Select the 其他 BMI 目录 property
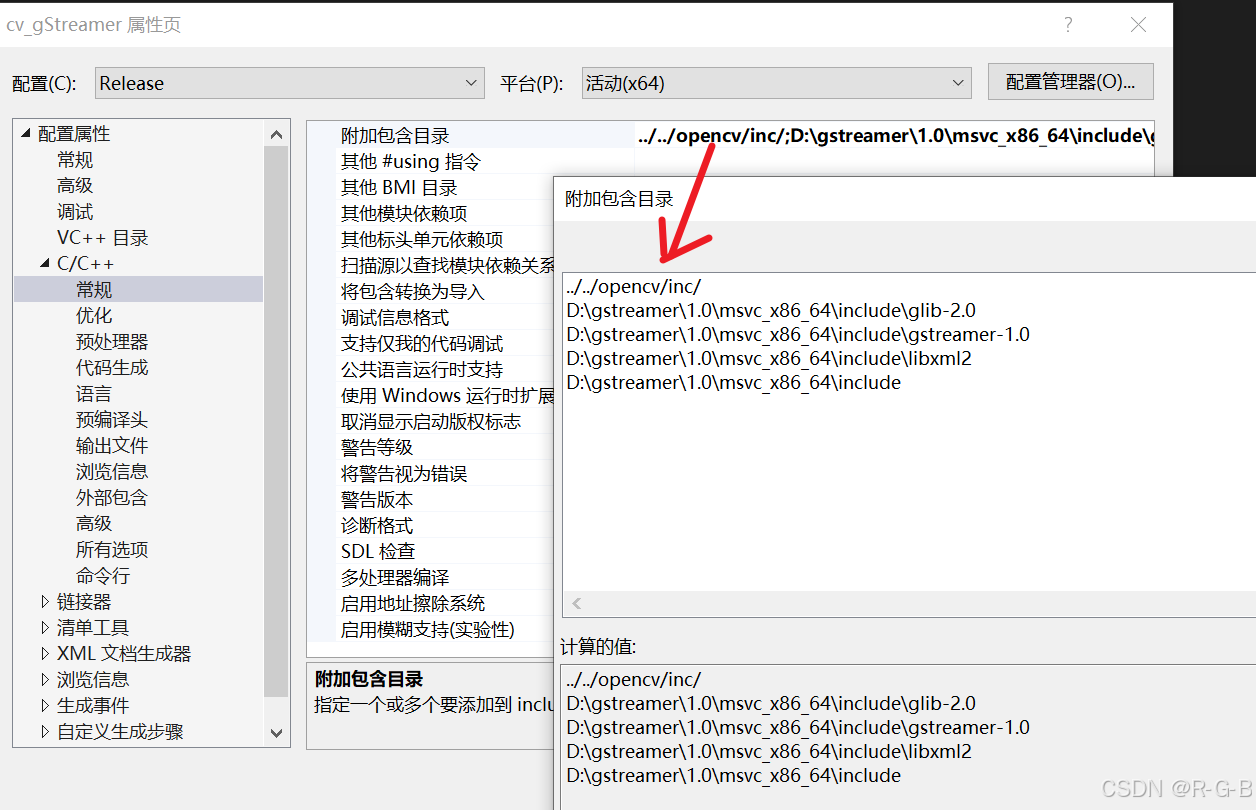1256x810 pixels. click(399, 188)
